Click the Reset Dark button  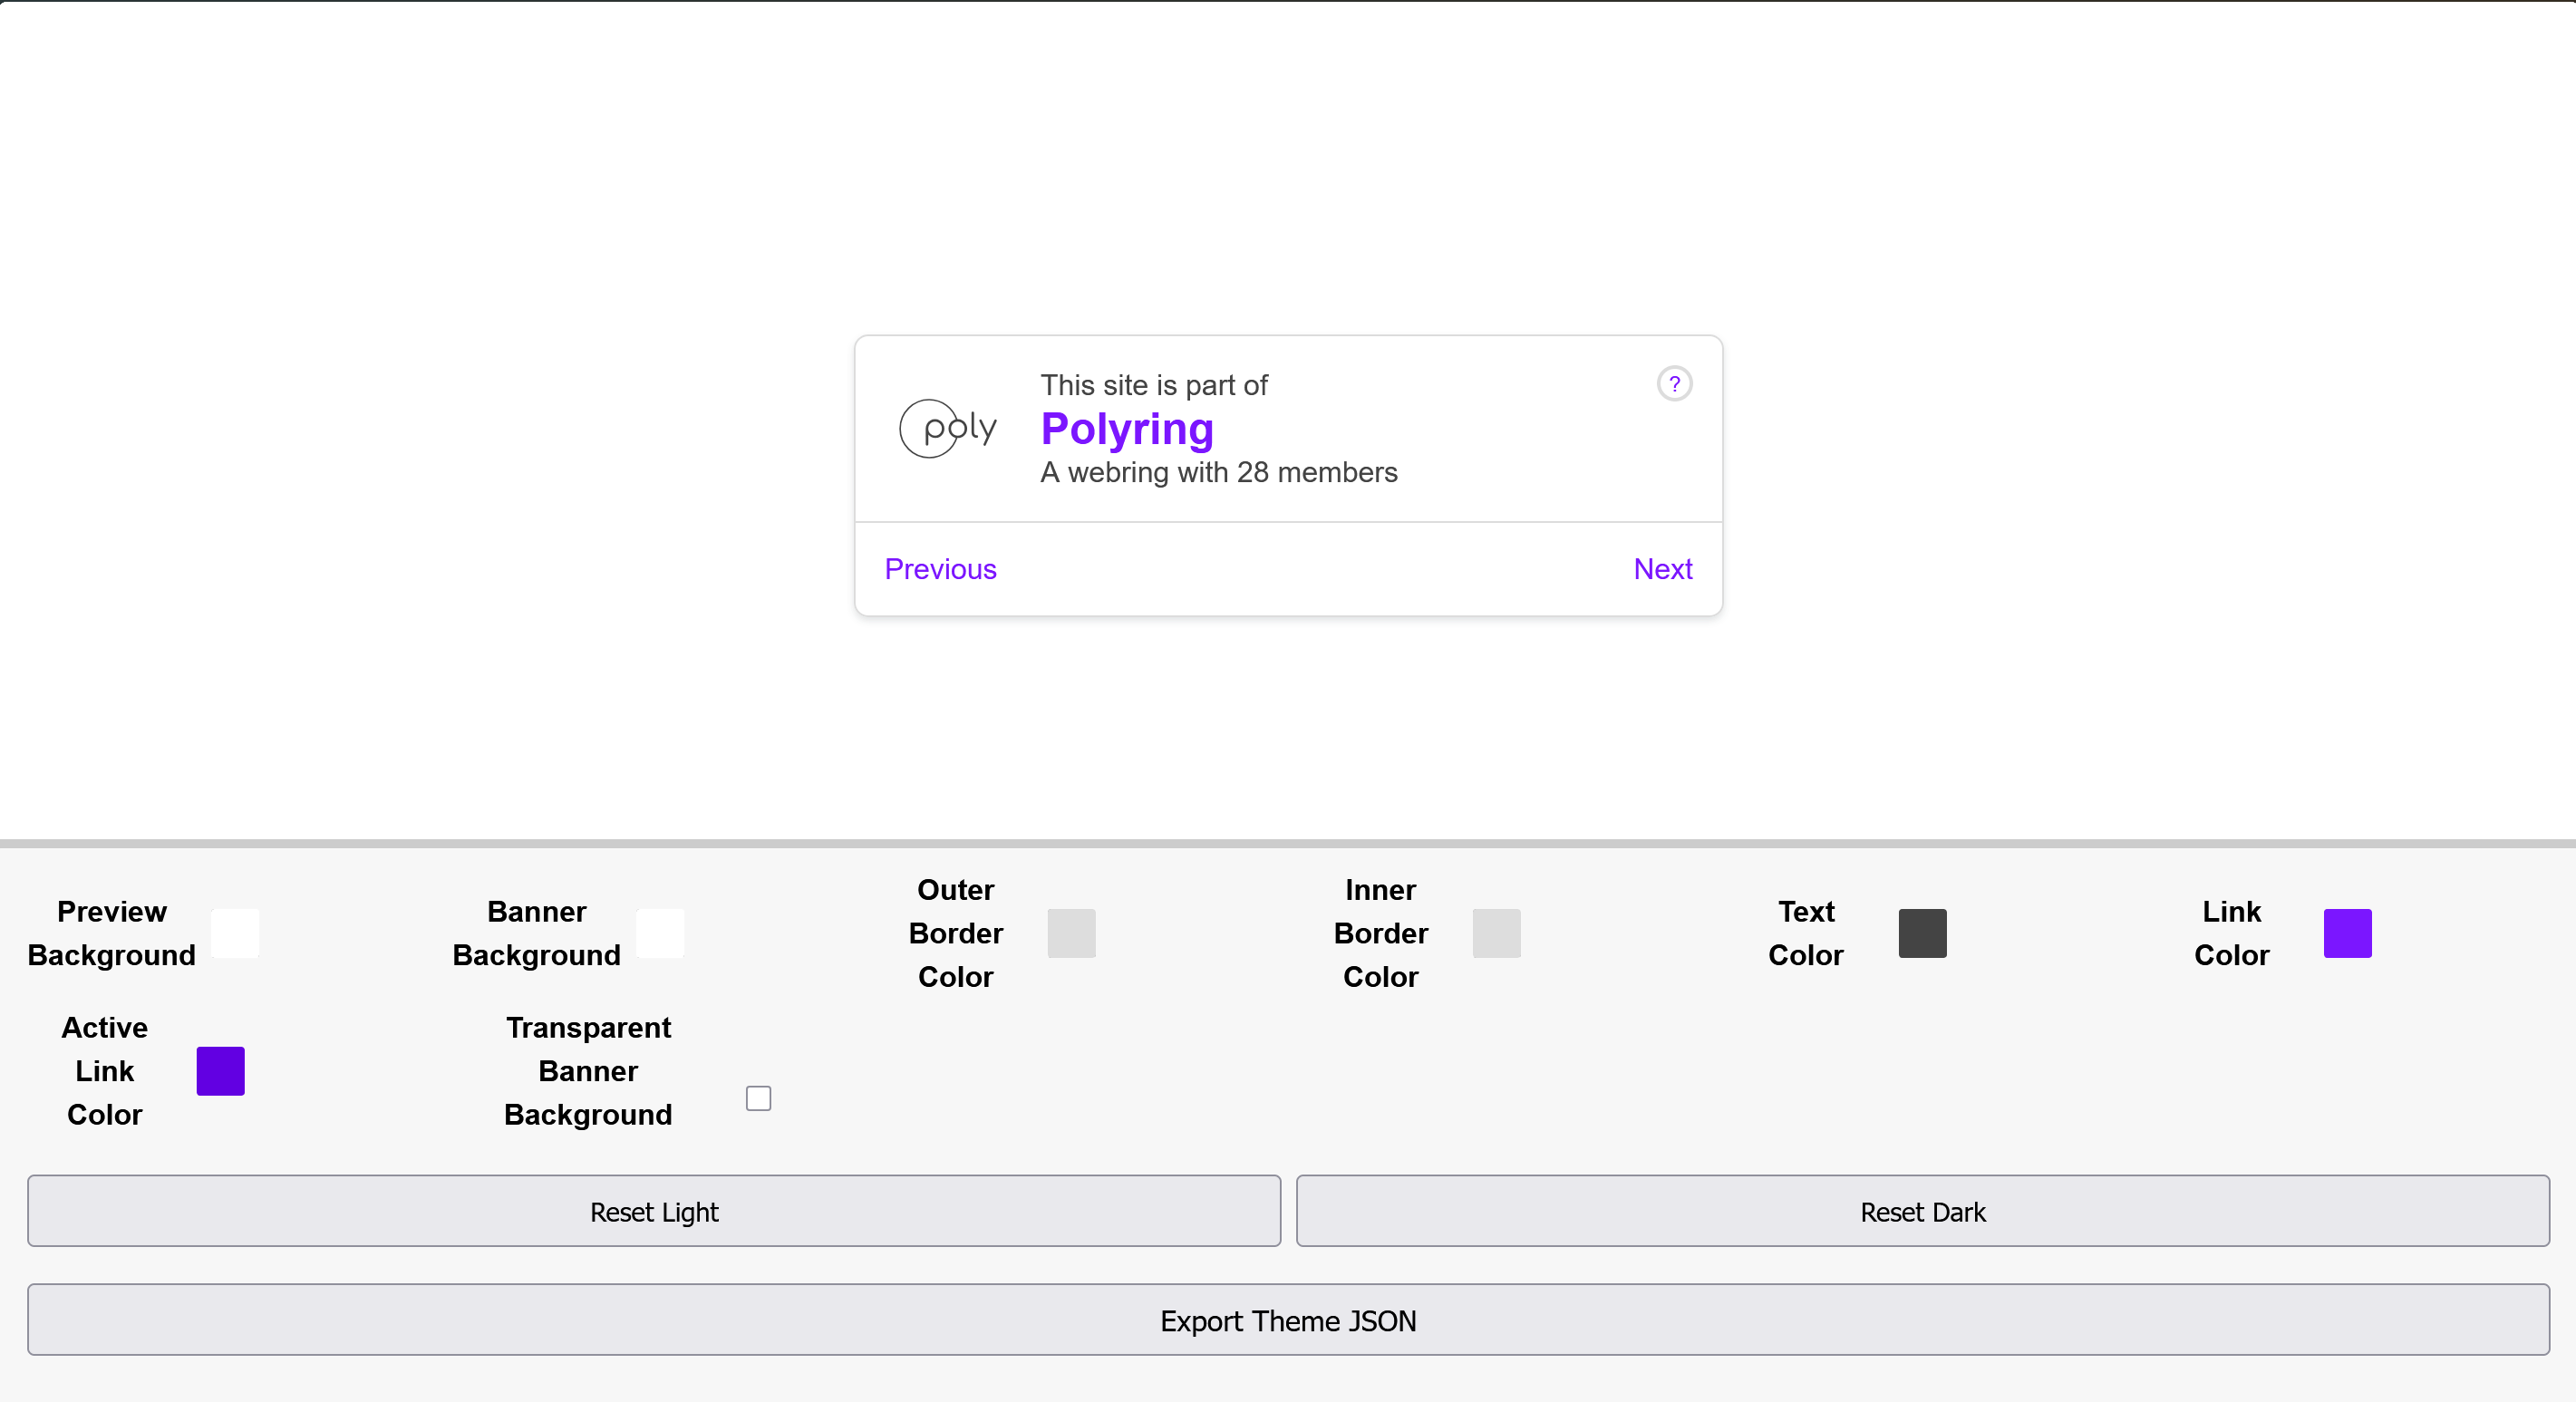click(1922, 1211)
